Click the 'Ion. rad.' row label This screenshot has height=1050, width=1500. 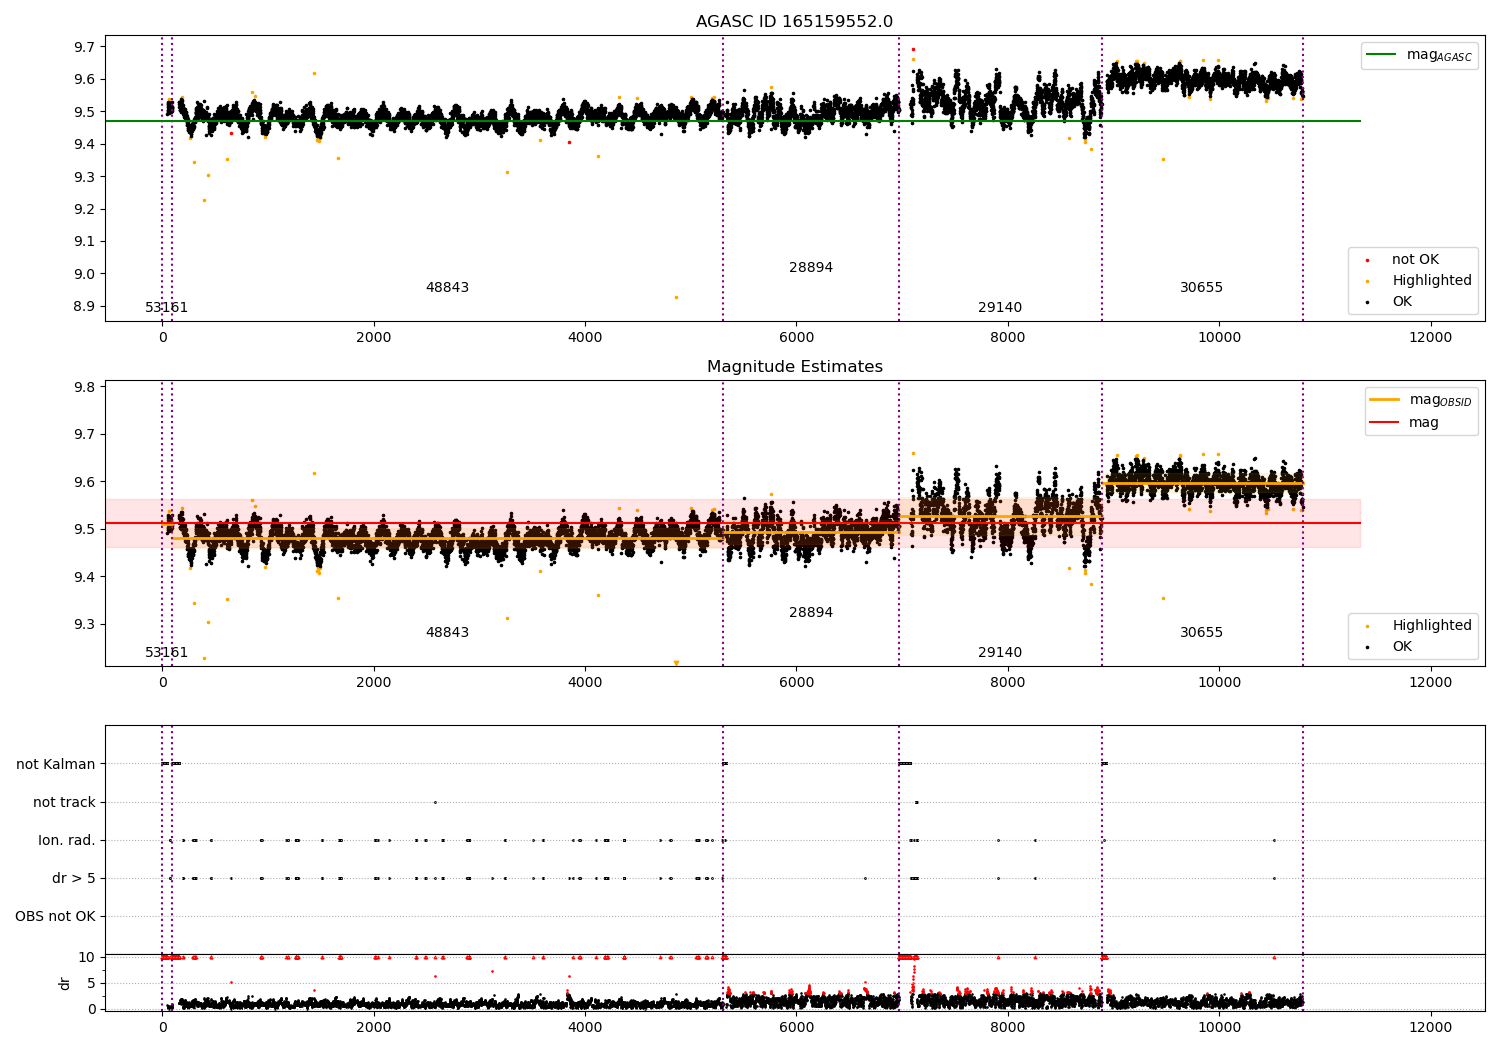(x=67, y=841)
